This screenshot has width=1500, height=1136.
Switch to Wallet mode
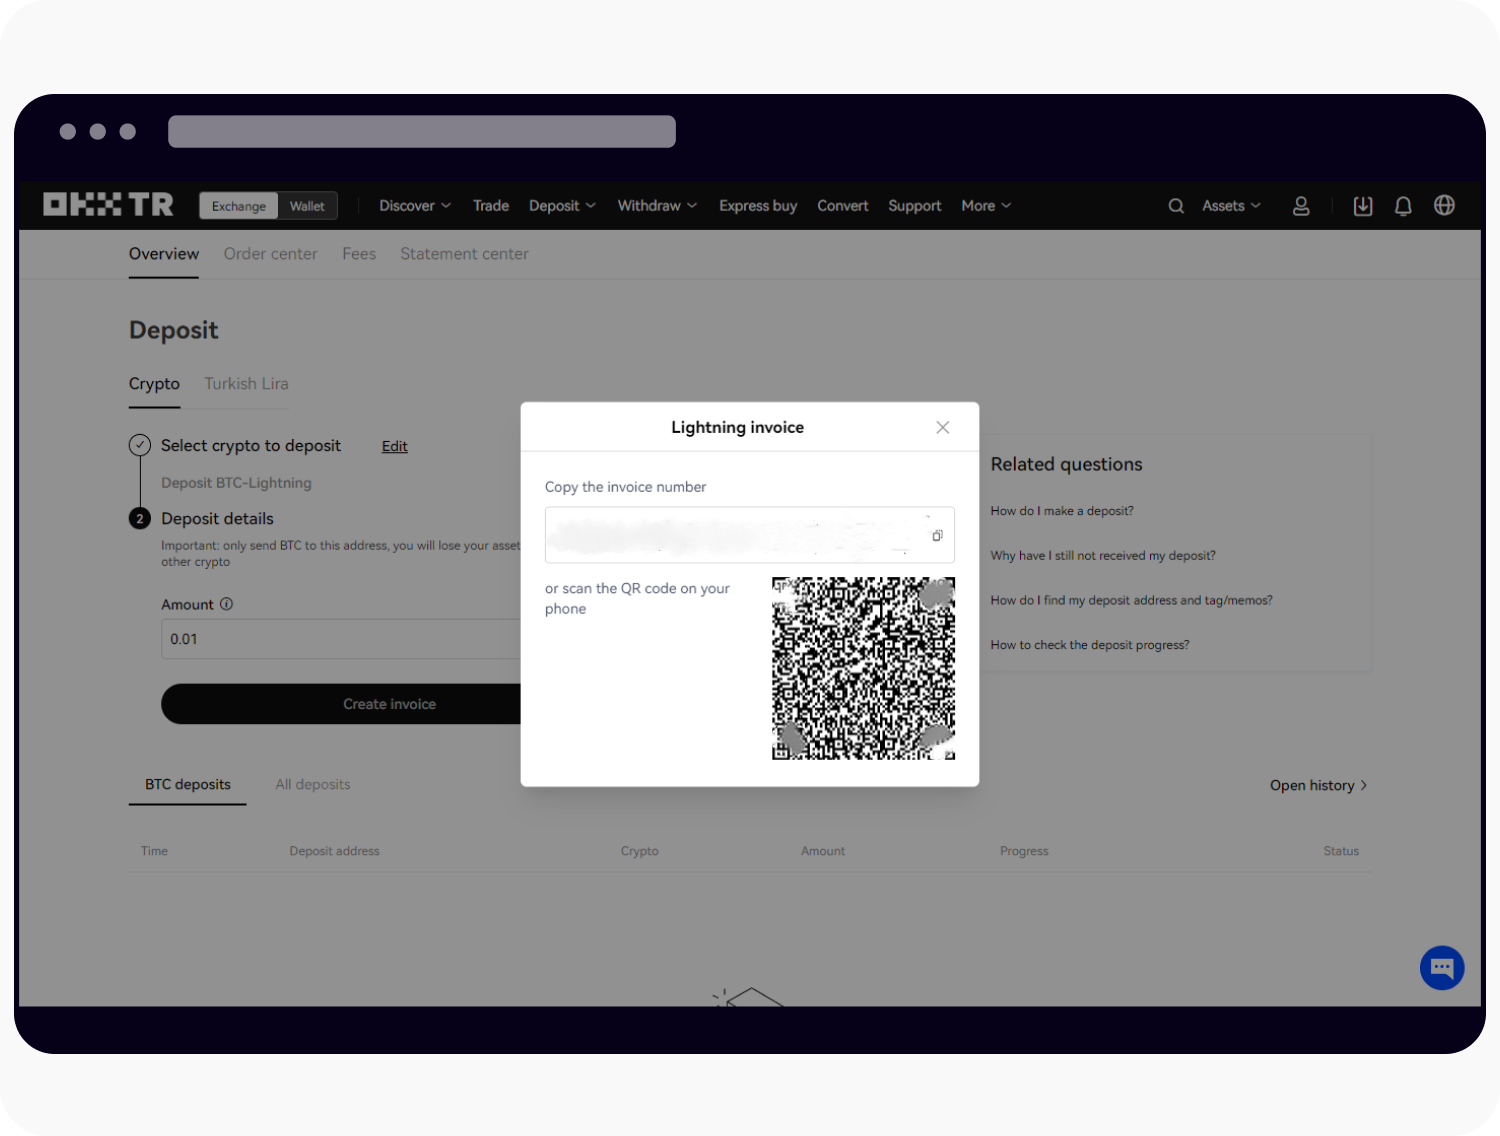point(307,205)
